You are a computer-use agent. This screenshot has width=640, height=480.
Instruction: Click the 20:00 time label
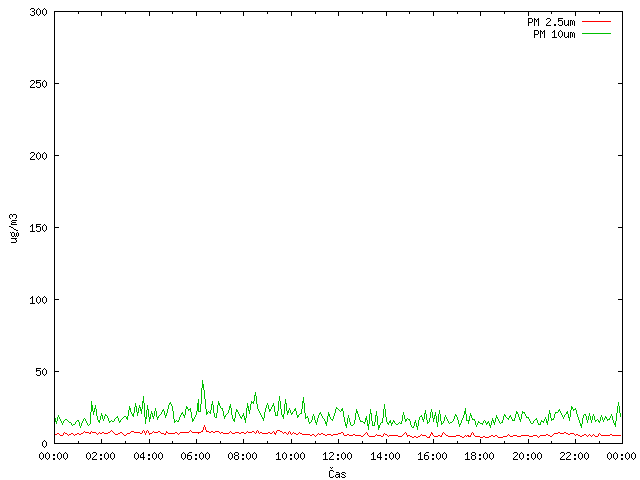tap(527, 456)
